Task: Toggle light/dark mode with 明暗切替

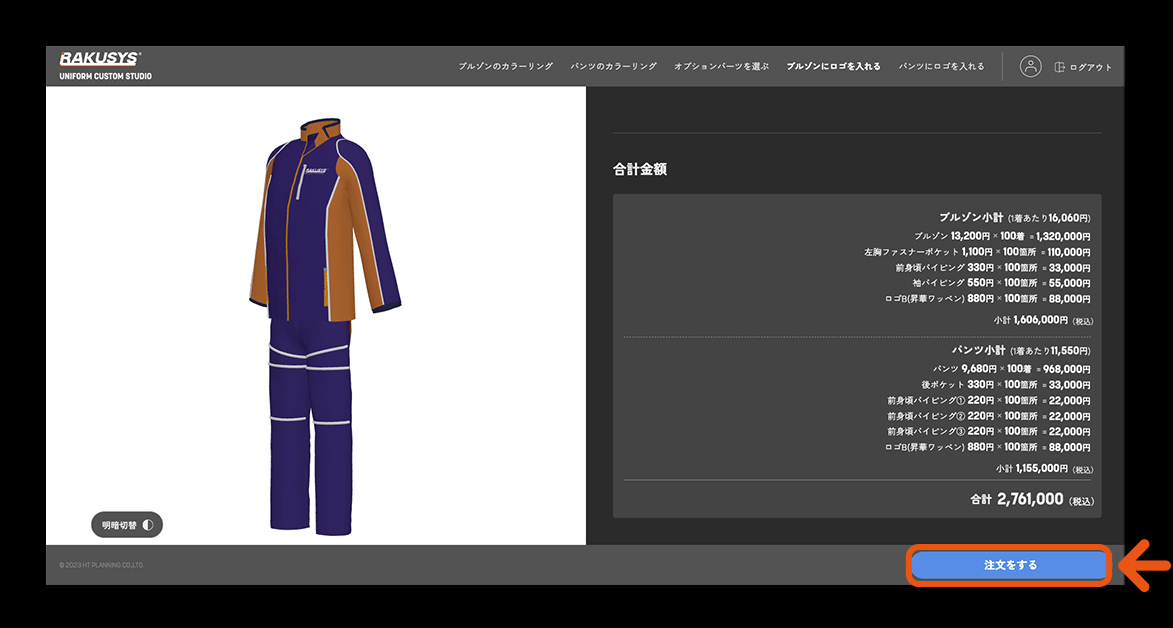Action: (127, 524)
